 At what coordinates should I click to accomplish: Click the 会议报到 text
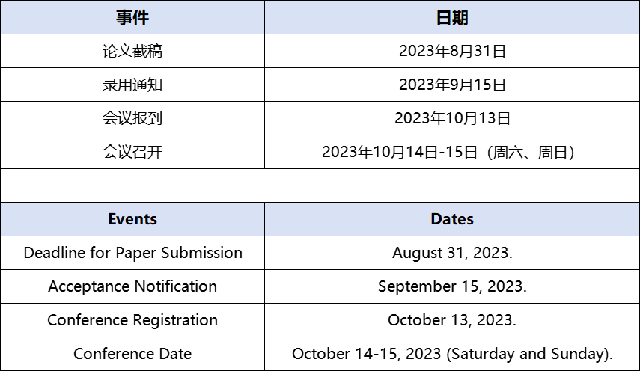pos(132,118)
